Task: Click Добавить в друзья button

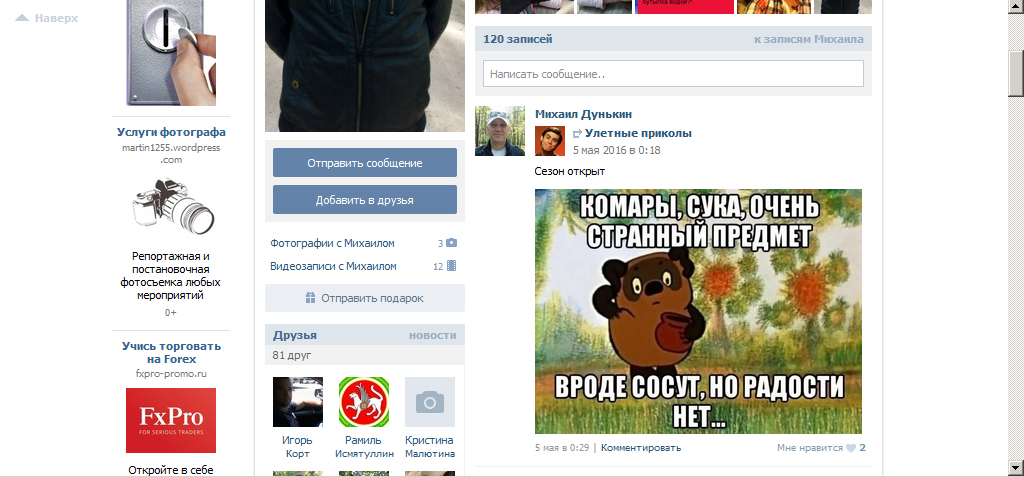Action: pyautogui.click(x=364, y=200)
